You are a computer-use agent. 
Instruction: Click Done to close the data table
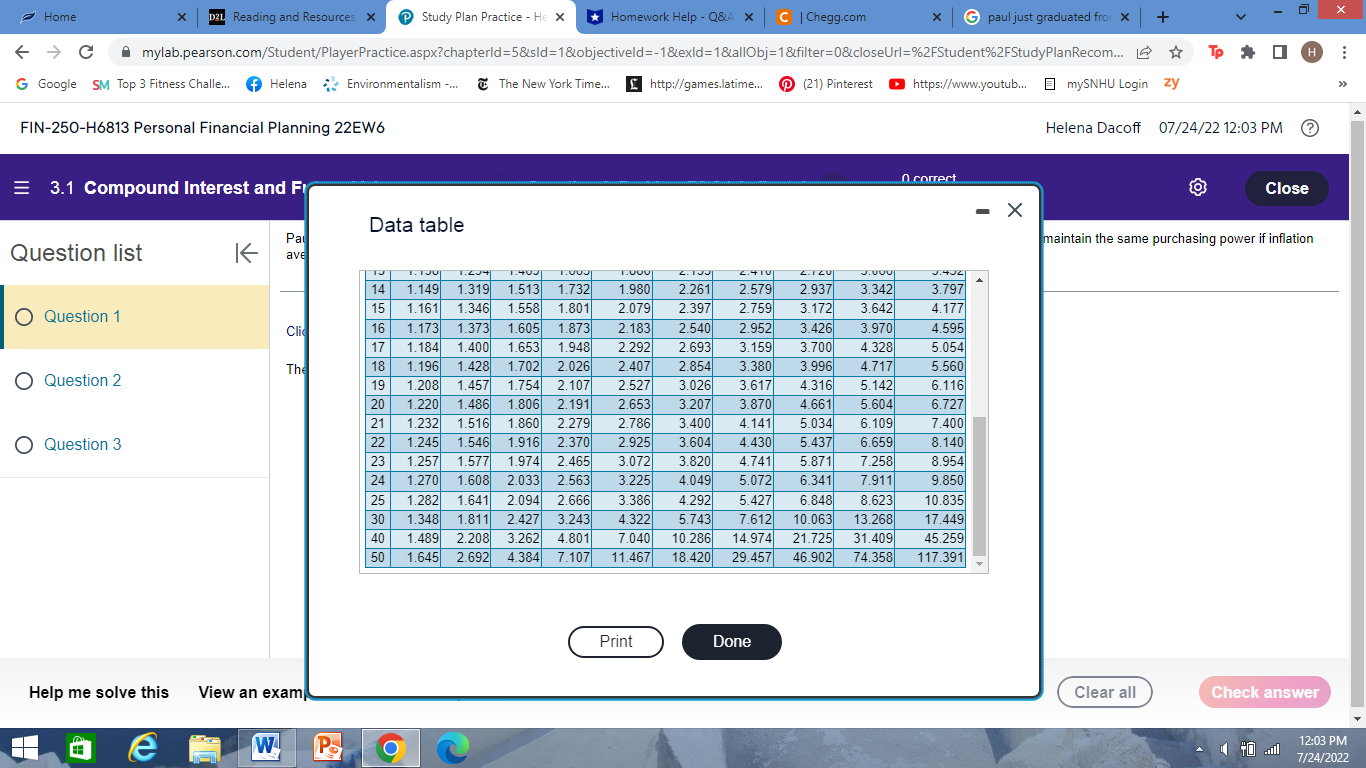point(732,642)
